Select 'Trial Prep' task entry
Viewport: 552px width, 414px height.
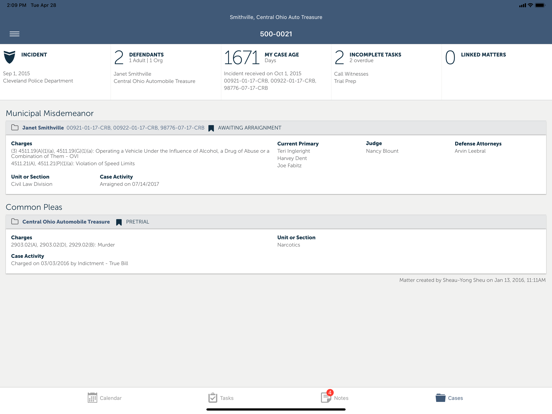coord(345,81)
